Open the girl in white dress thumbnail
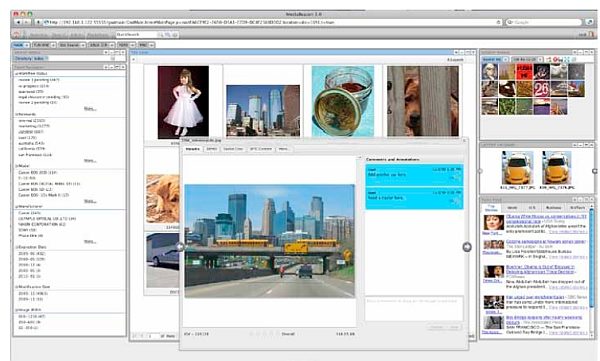Screen dimensions: 600x361 point(183,102)
